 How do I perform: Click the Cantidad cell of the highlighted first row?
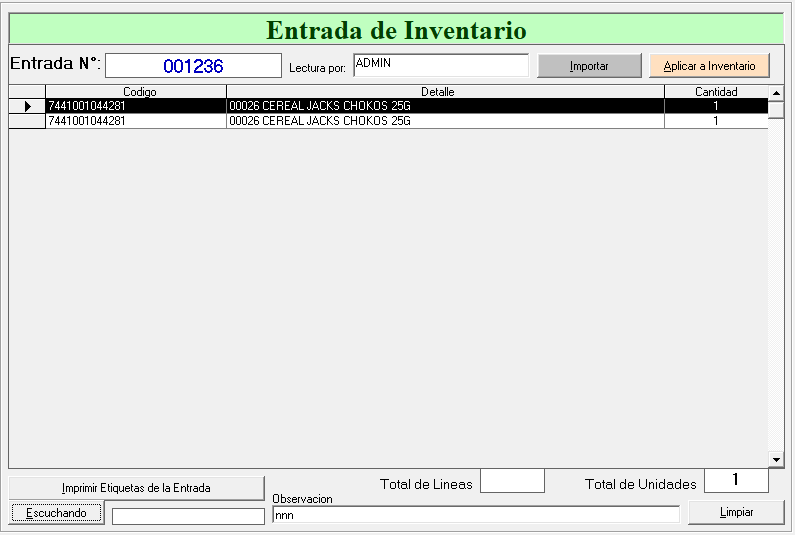716,106
